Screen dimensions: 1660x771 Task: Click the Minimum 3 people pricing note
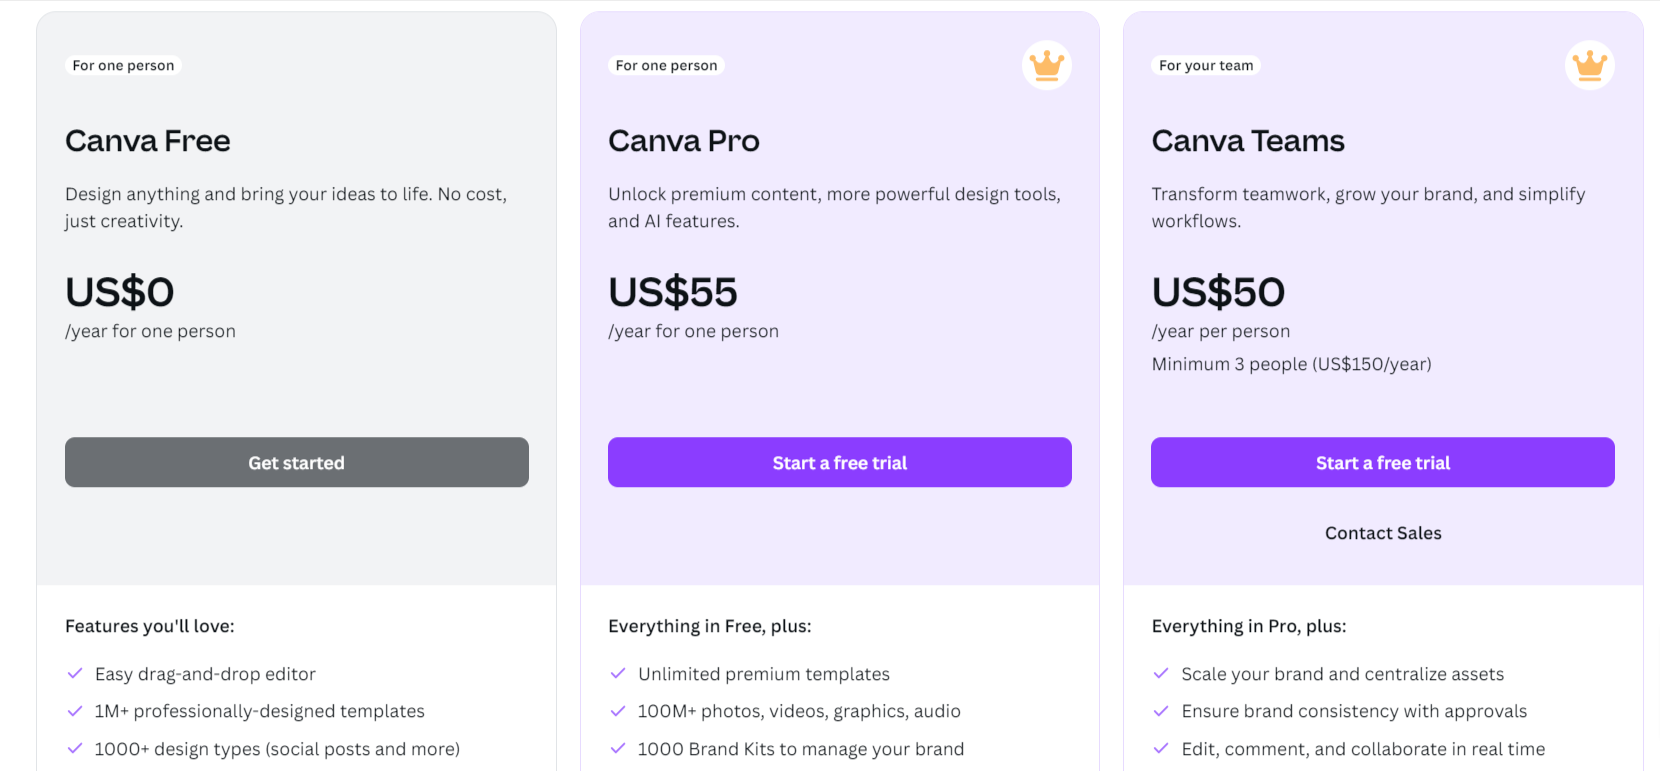pyautogui.click(x=1291, y=364)
